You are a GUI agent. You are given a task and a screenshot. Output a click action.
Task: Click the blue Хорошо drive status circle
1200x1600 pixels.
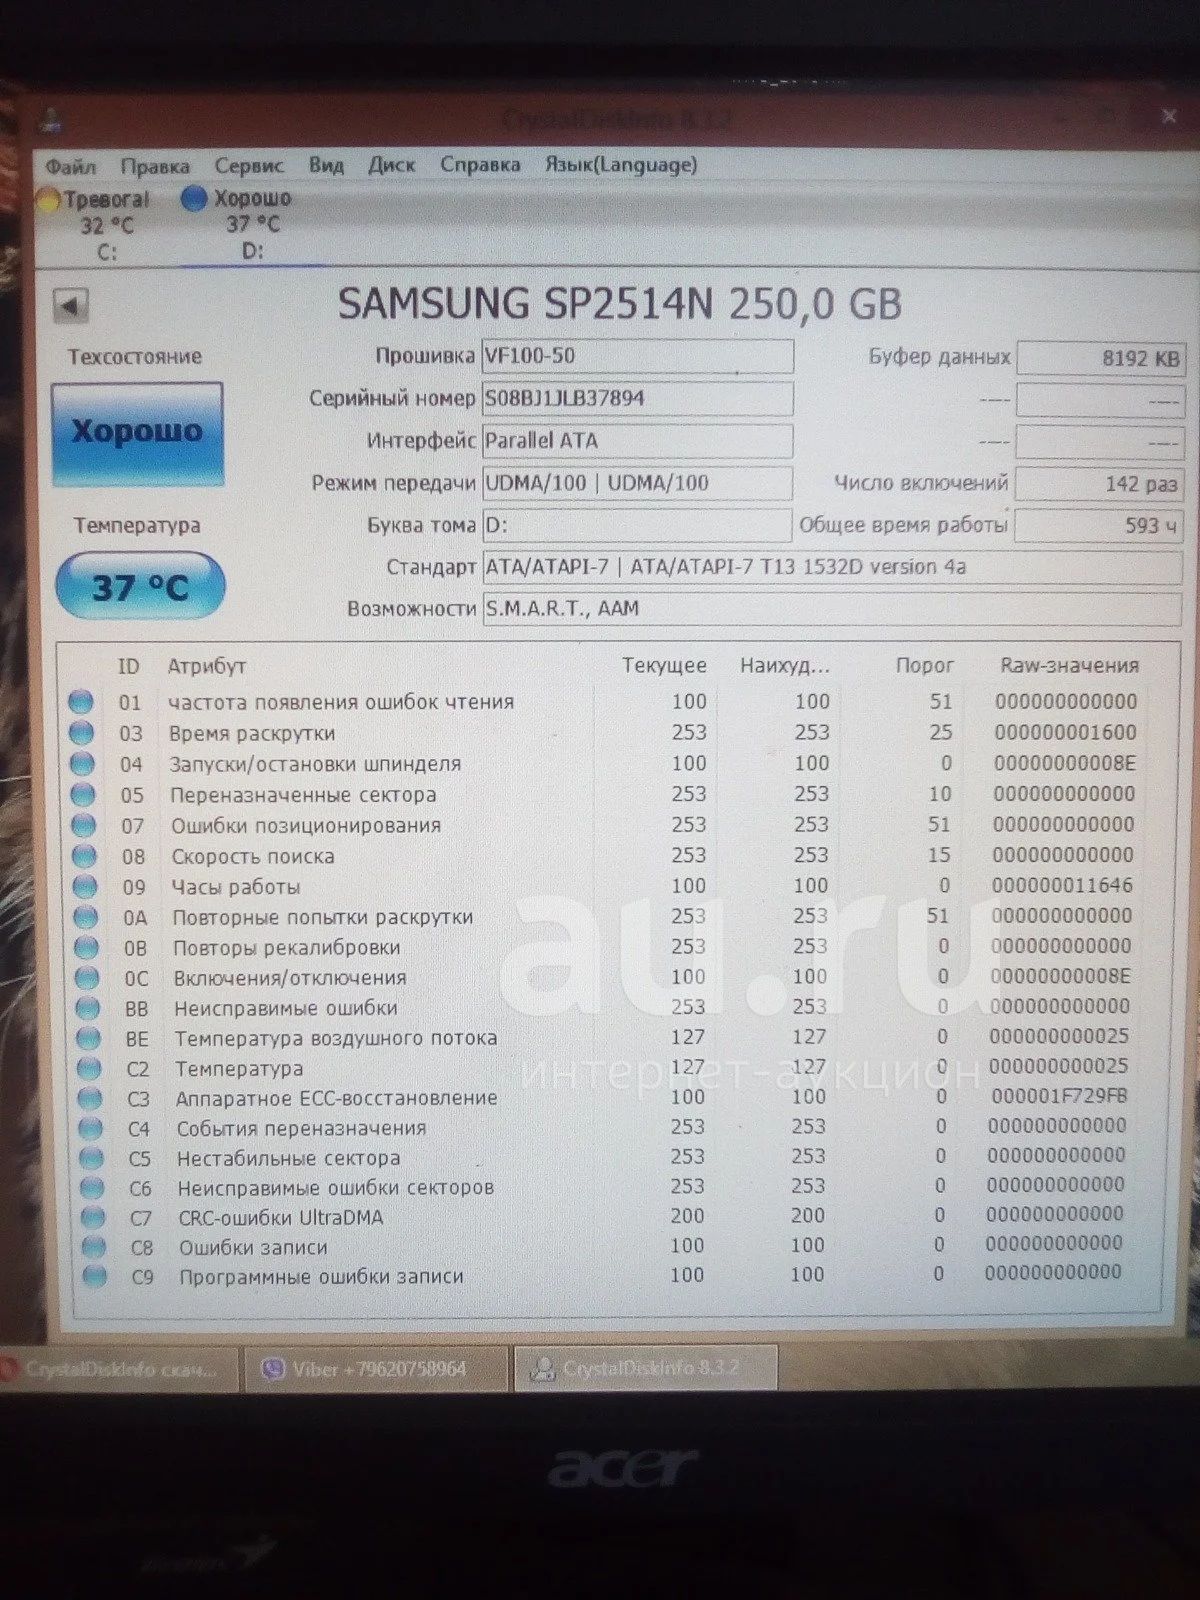[x=193, y=198]
